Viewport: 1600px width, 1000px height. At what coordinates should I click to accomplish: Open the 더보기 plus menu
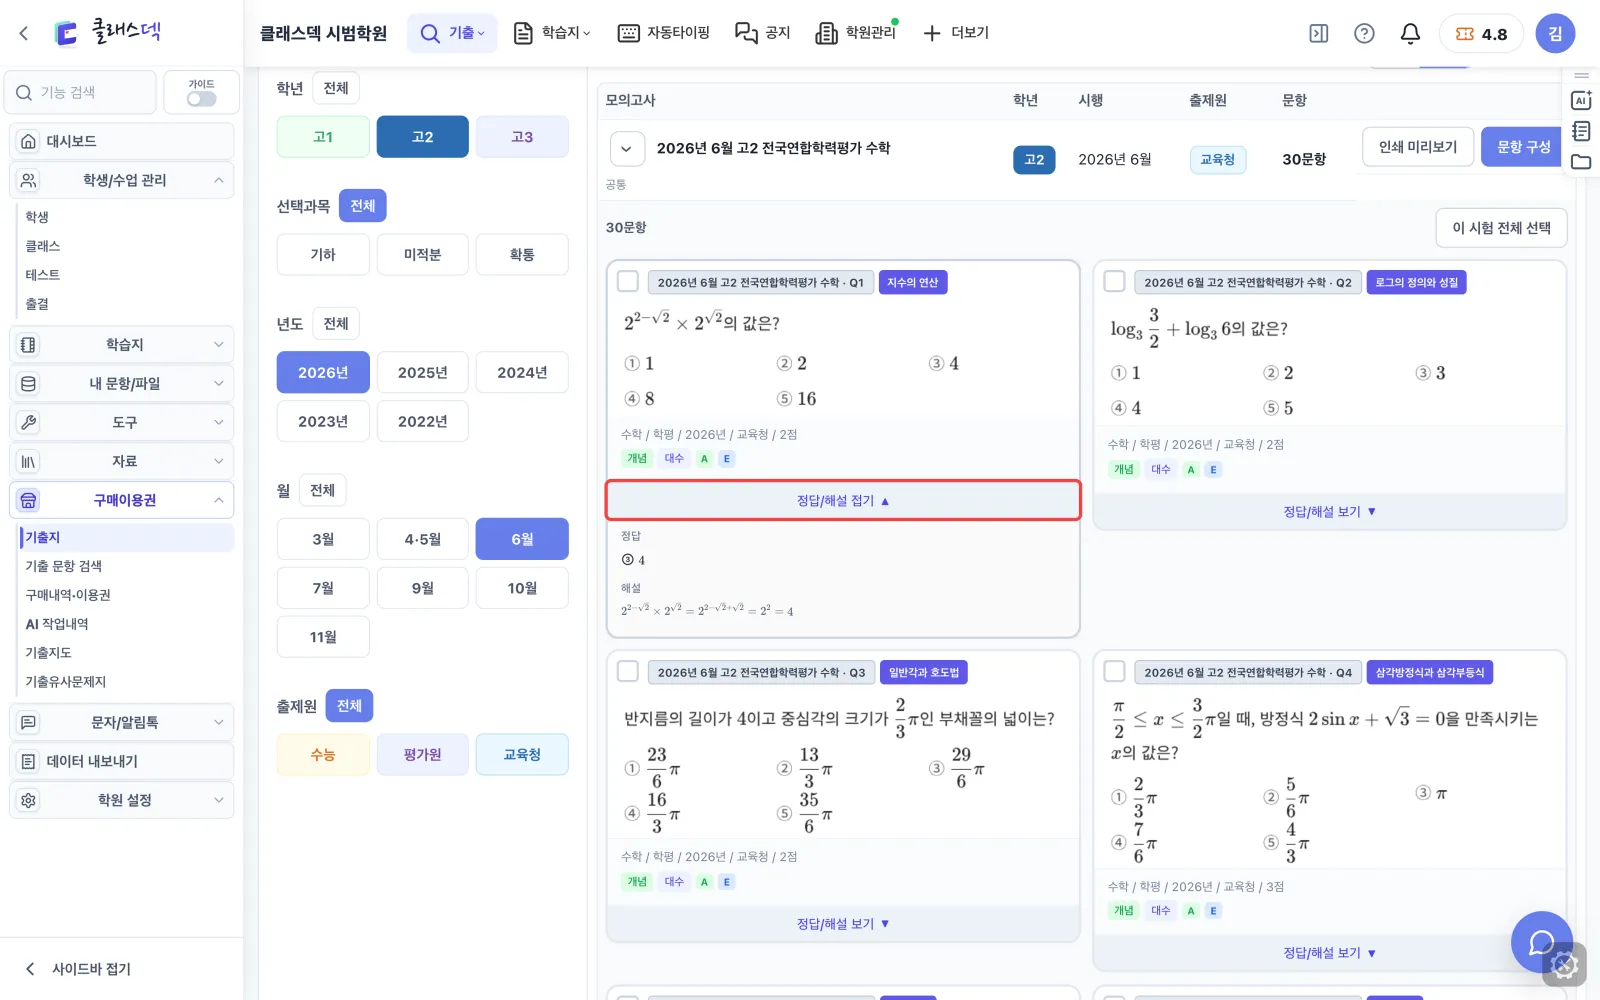pyautogui.click(x=956, y=33)
